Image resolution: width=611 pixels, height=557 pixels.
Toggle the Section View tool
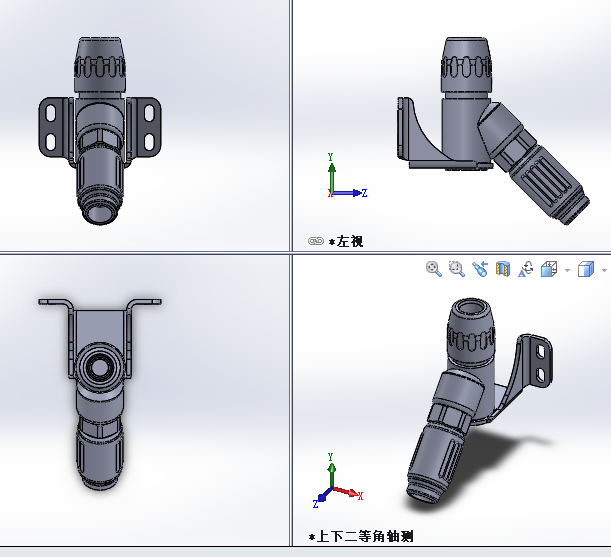tap(503, 269)
